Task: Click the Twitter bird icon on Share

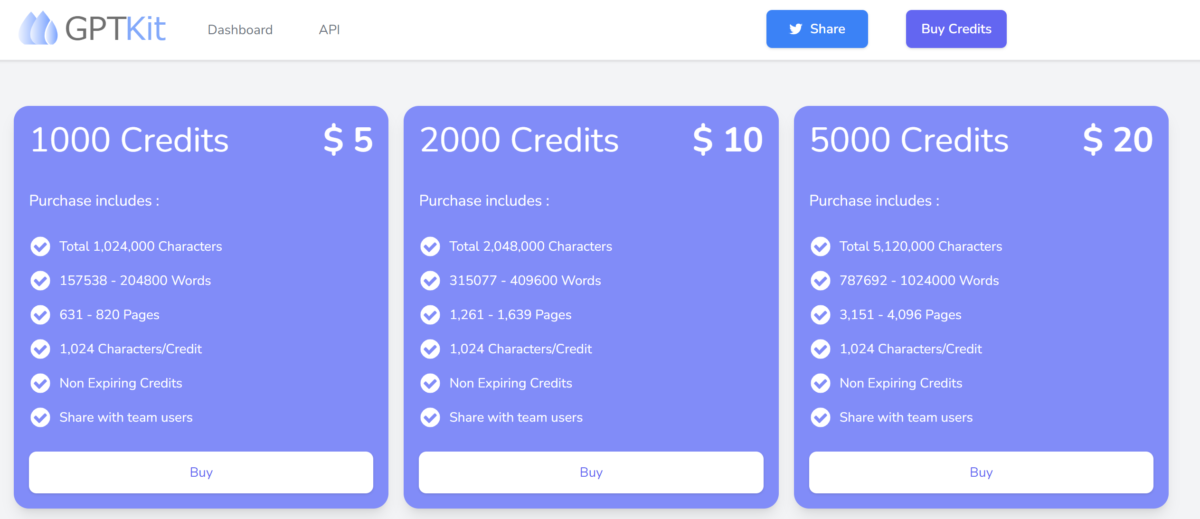Action: (x=796, y=29)
